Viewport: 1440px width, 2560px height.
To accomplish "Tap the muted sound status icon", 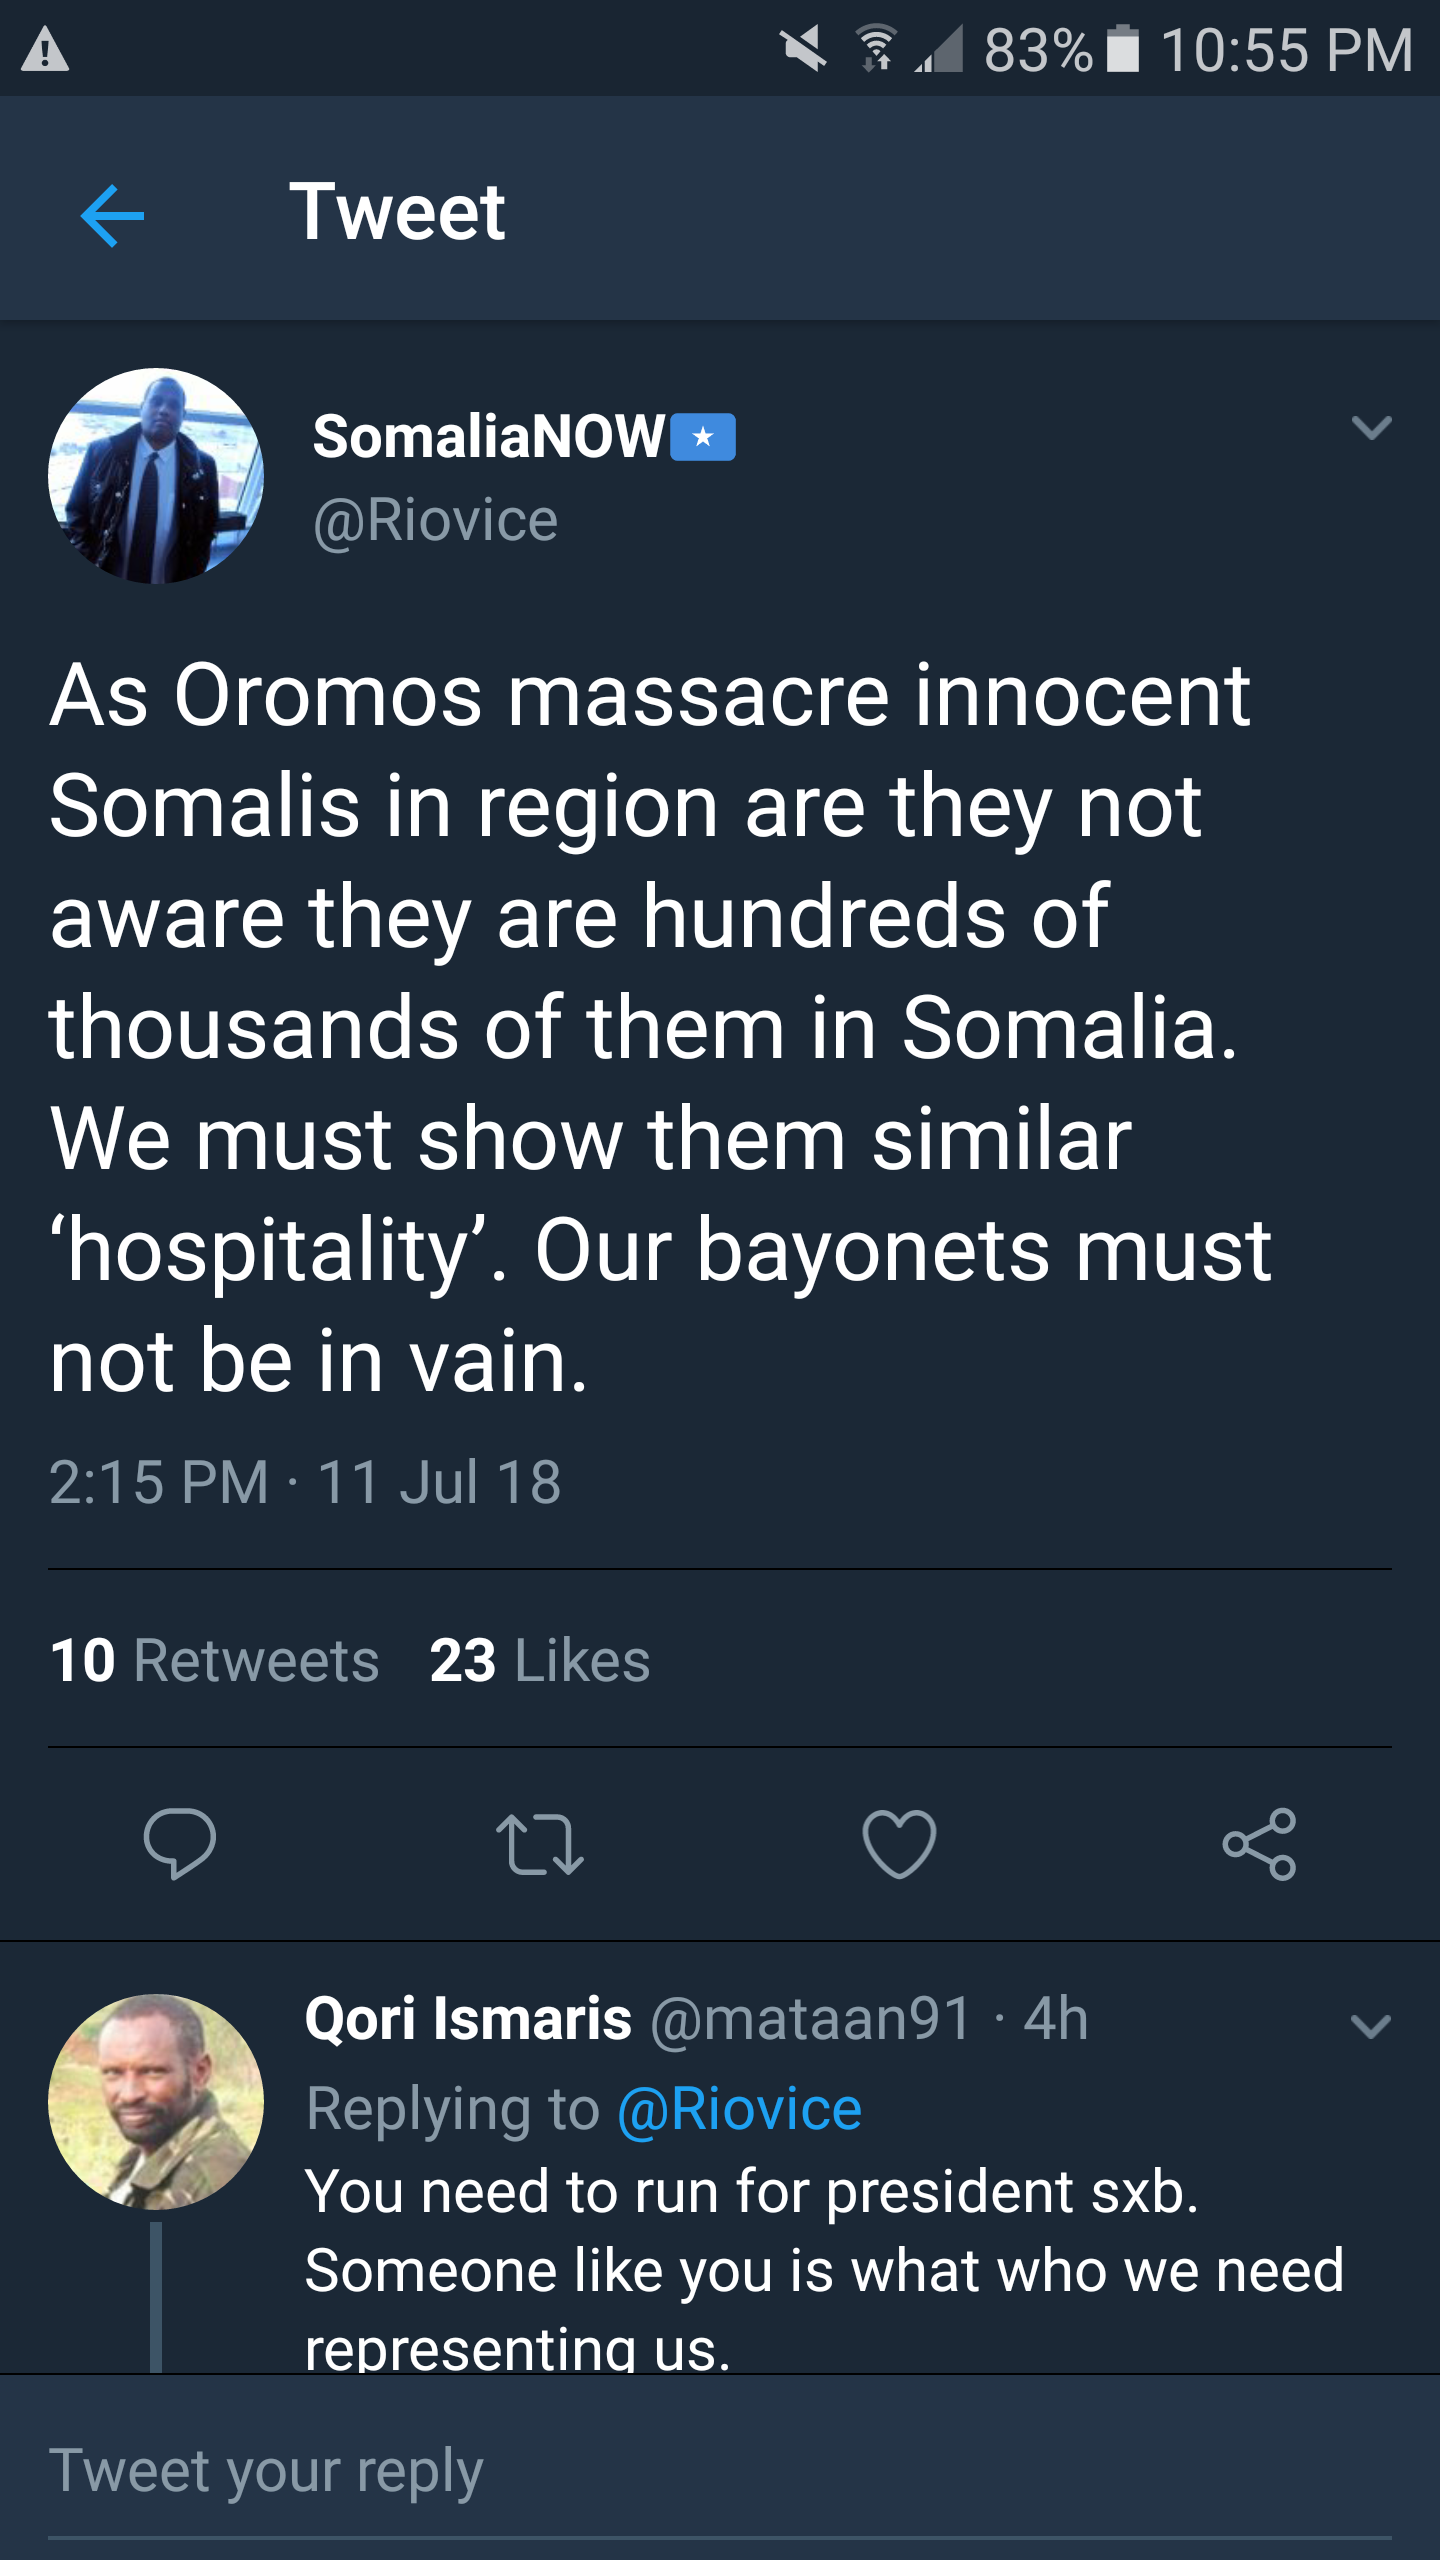I will pyautogui.click(x=804, y=49).
